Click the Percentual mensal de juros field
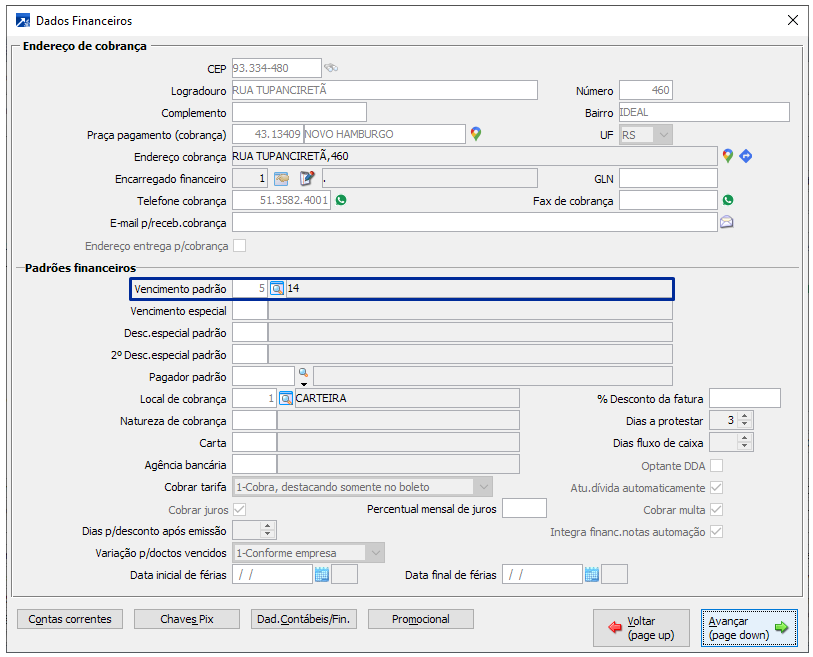 point(524,509)
